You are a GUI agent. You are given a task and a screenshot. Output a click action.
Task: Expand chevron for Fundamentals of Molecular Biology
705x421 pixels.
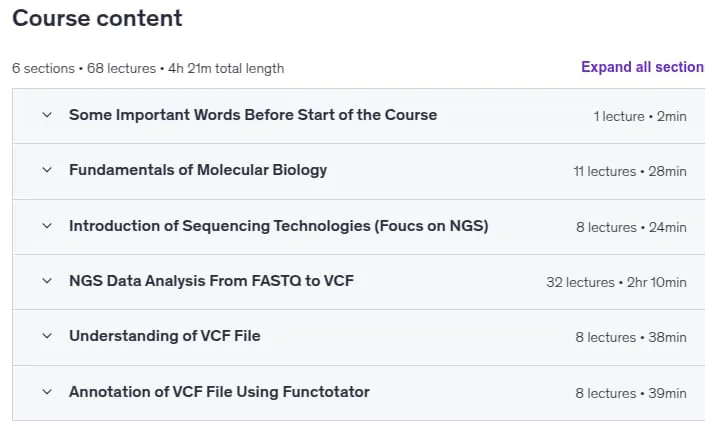click(x=47, y=170)
